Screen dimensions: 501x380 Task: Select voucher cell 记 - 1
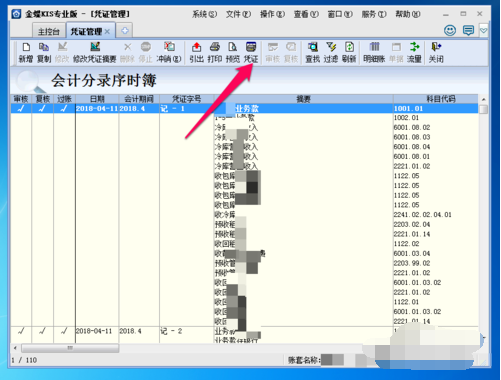(172, 109)
